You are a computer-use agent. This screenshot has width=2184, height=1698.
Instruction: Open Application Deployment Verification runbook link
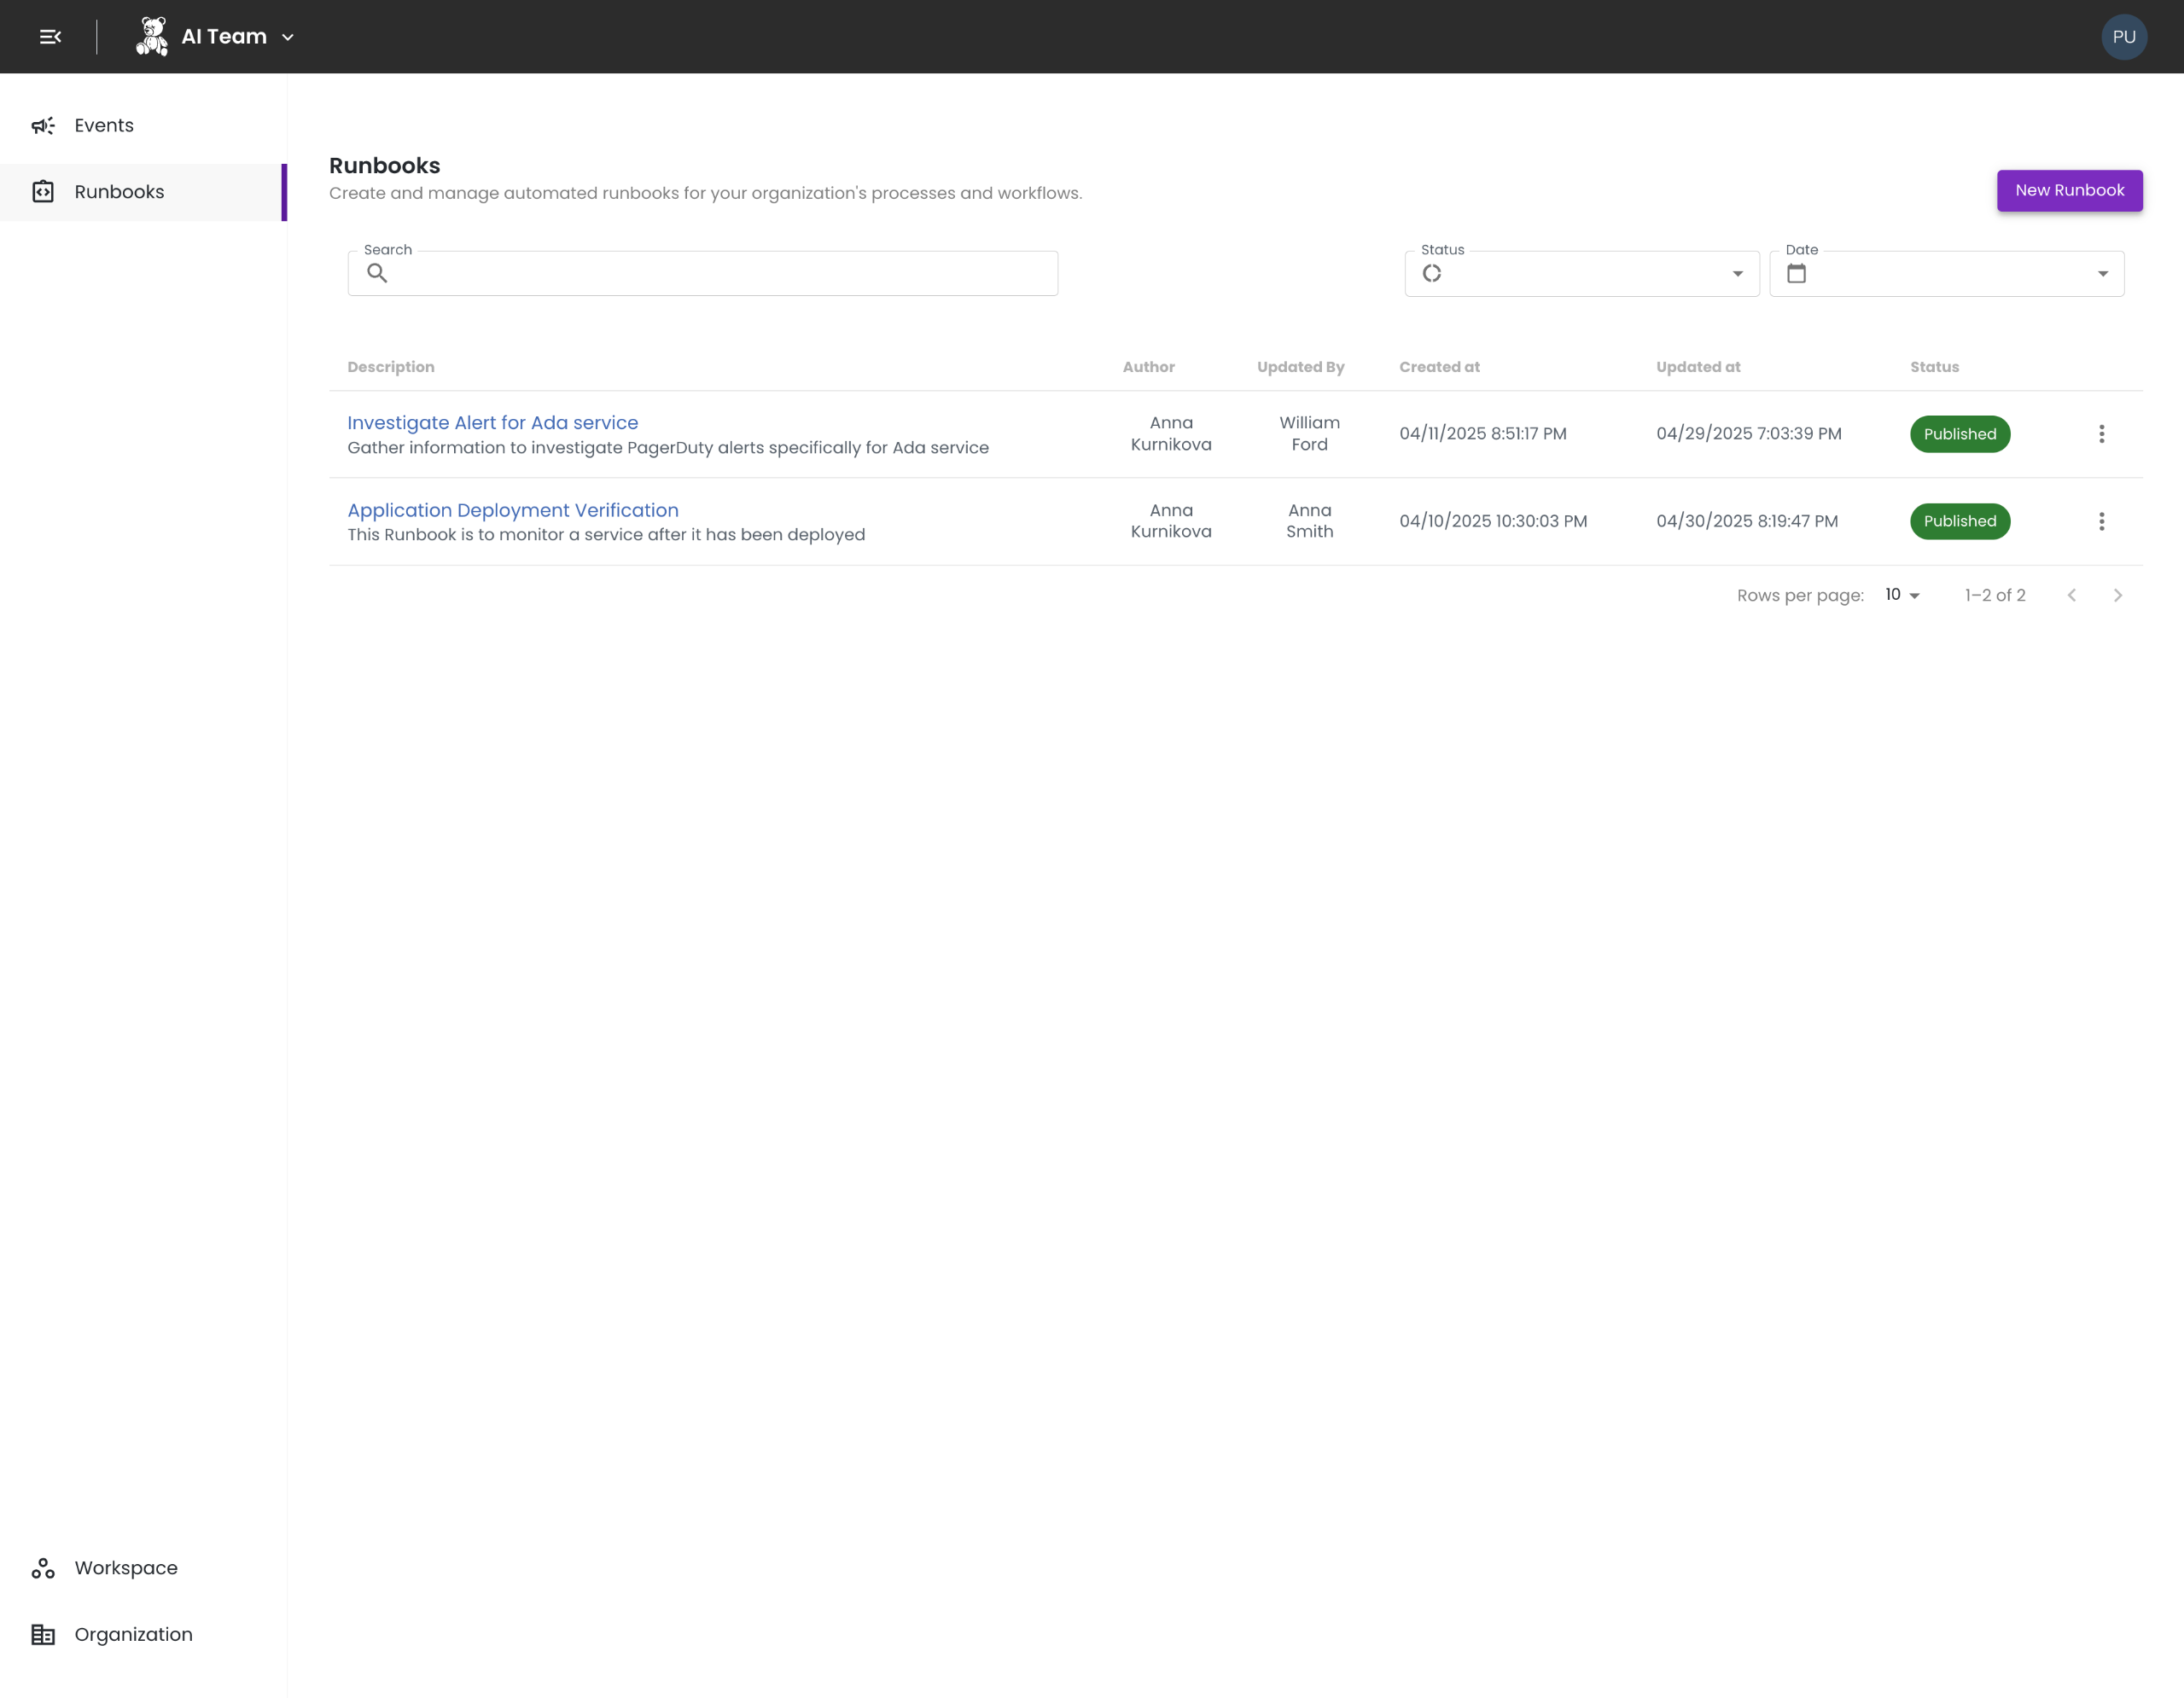point(512,510)
